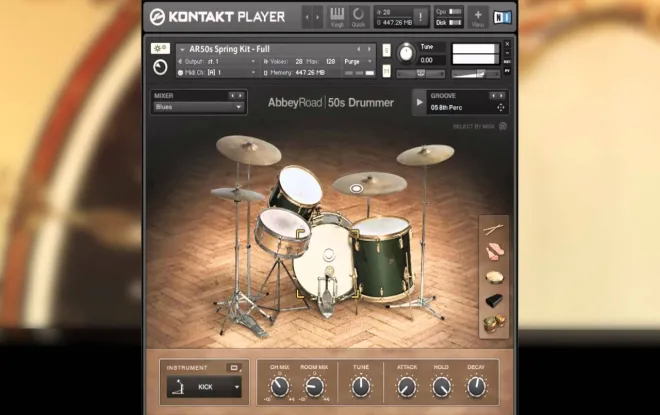
Task: Select the snare drum
Action: (x=281, y=231)
